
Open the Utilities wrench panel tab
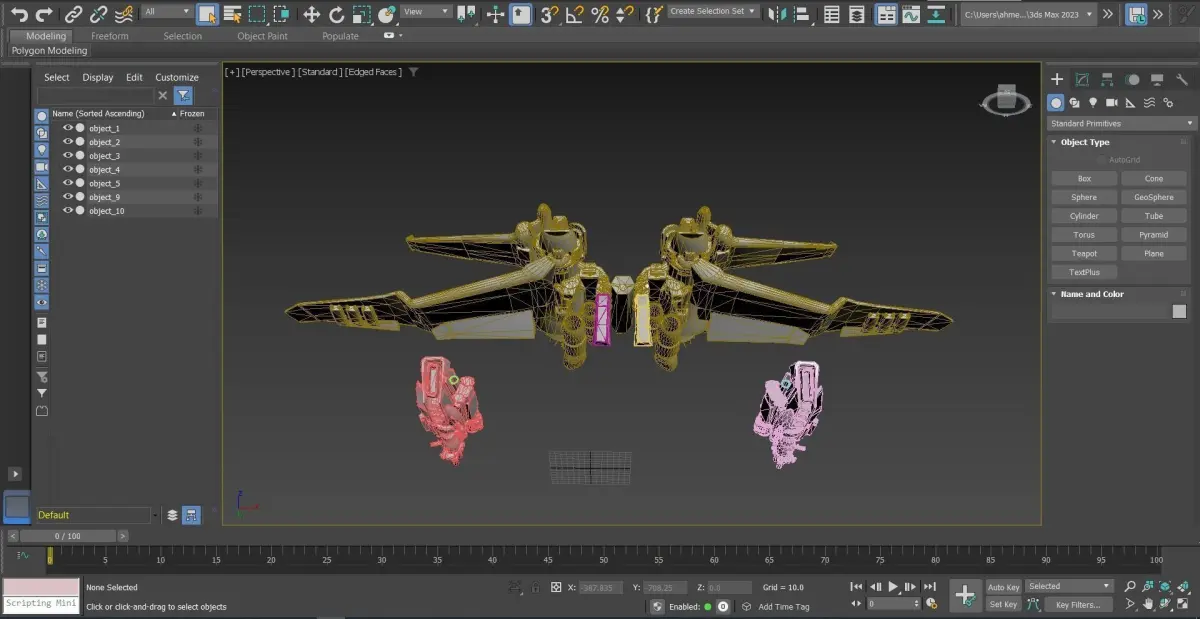pyautogui.click(x=1181, y=79)
